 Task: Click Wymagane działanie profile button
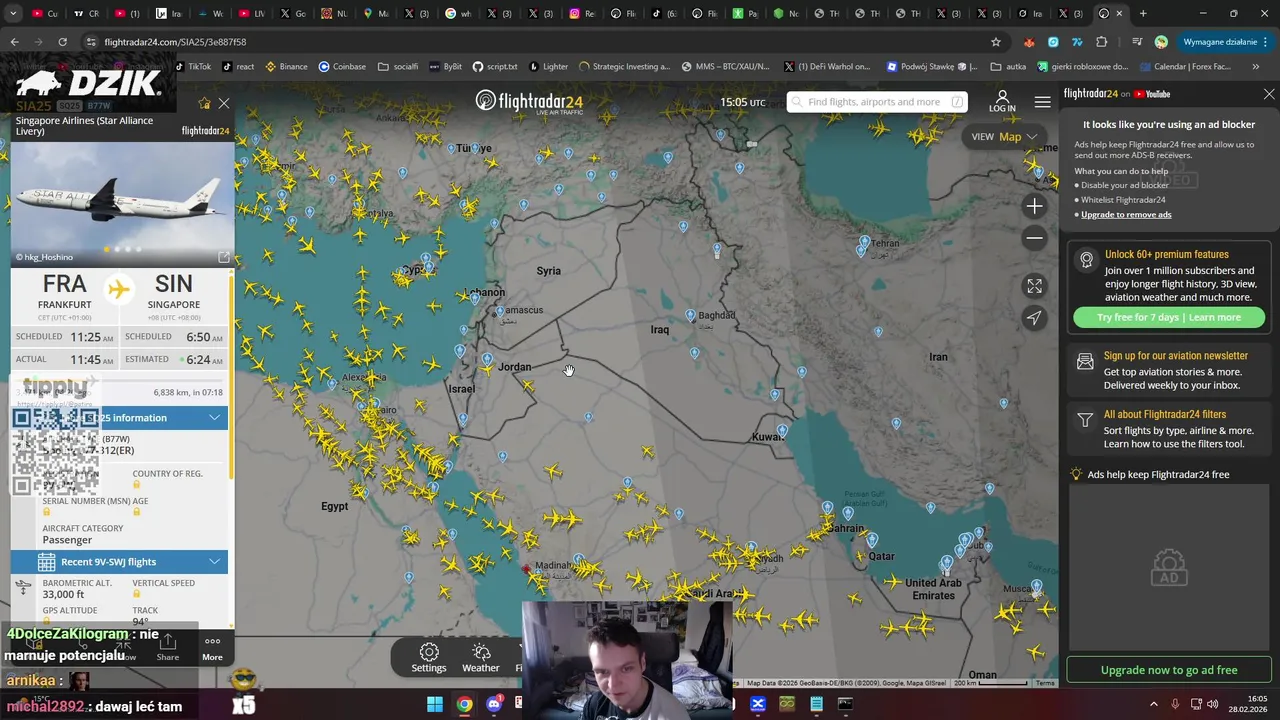point(1225,42)
